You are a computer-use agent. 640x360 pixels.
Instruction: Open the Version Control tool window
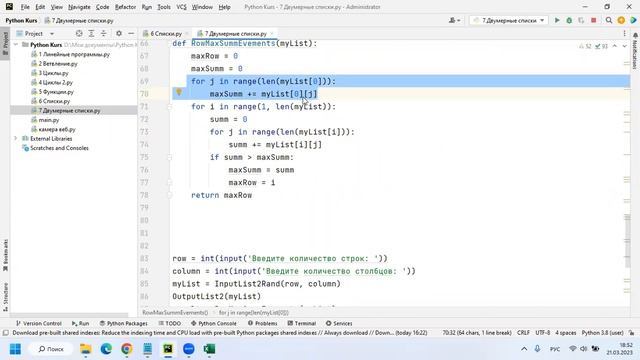click(39, 323)
